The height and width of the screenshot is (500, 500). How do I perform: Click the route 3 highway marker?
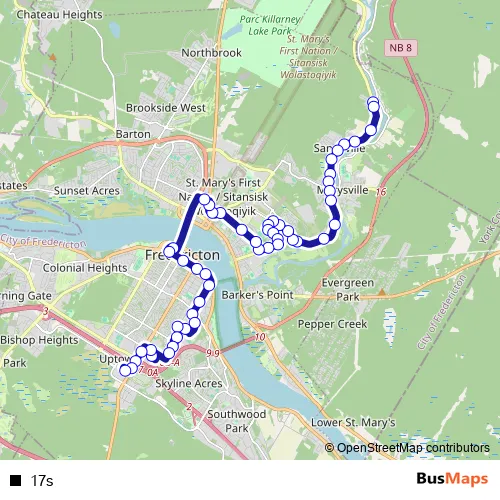(x=46, y=311)
